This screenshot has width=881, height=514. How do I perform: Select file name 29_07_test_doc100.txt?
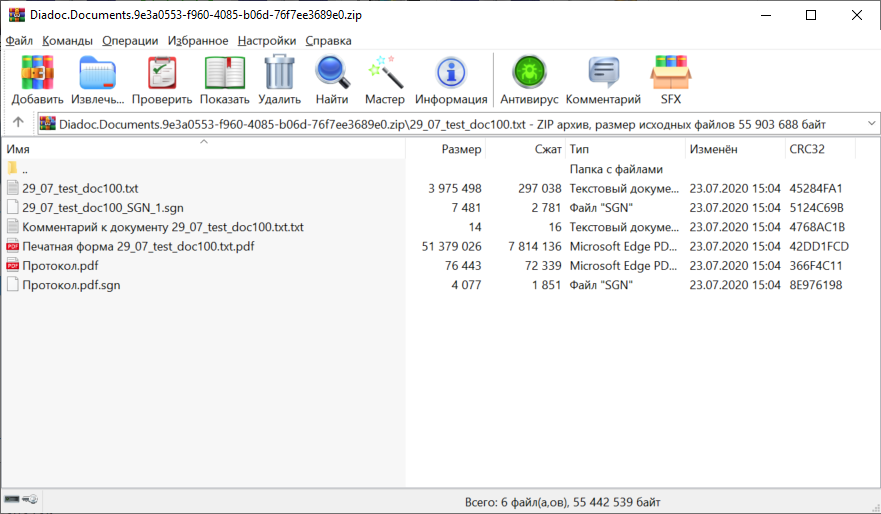coord(80,188)
